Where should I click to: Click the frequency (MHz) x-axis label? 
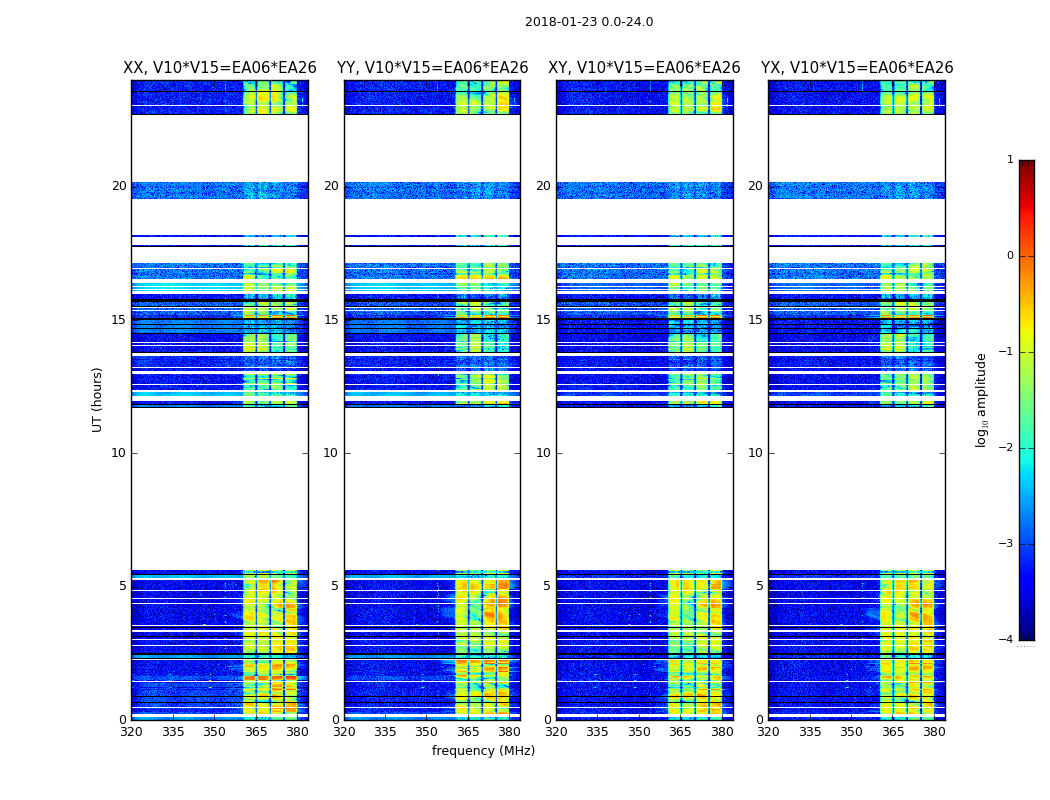[x=483, y=751]
